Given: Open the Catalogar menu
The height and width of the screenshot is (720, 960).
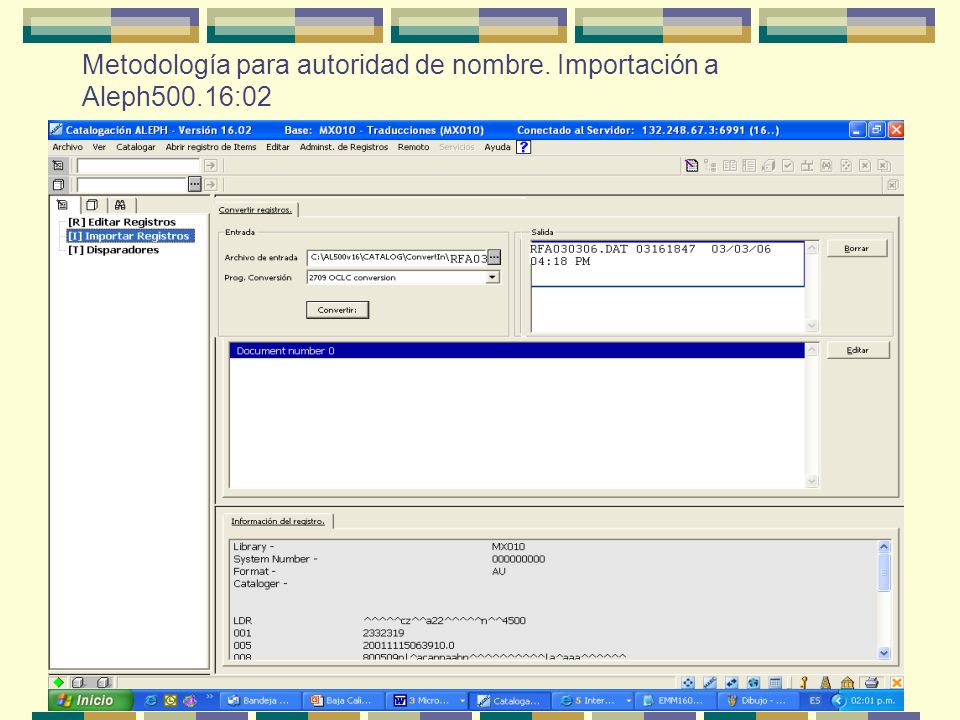Looking at the screenshot, I should [x=136, y=147].
